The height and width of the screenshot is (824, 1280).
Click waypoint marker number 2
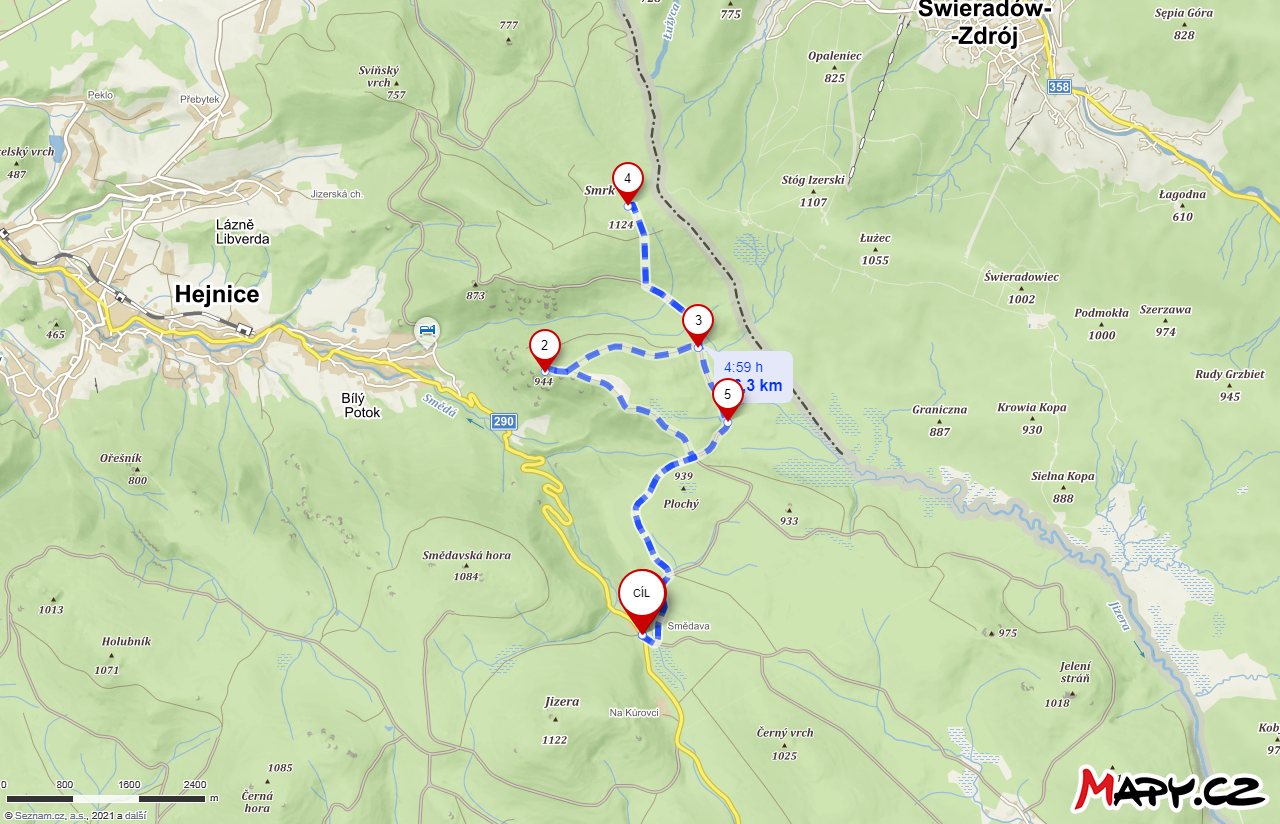pos(544,349)
